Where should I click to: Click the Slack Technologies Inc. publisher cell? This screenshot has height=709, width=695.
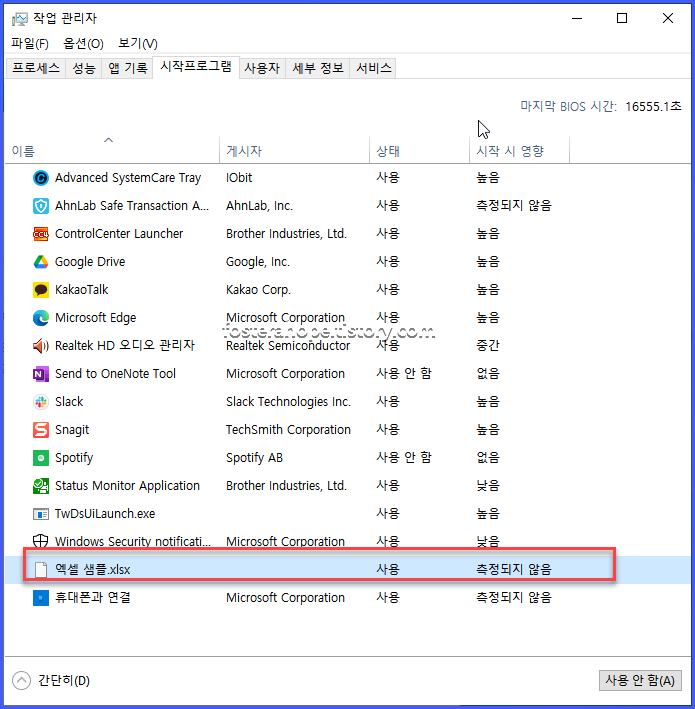(x=288, y=402)
